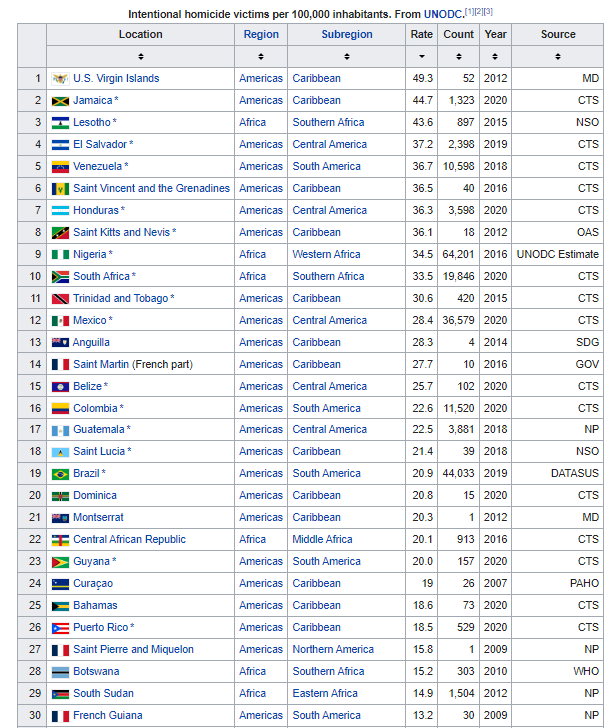Open the Guatemala country link
This screenshot has height=728, width=608.
click(99, 429)
